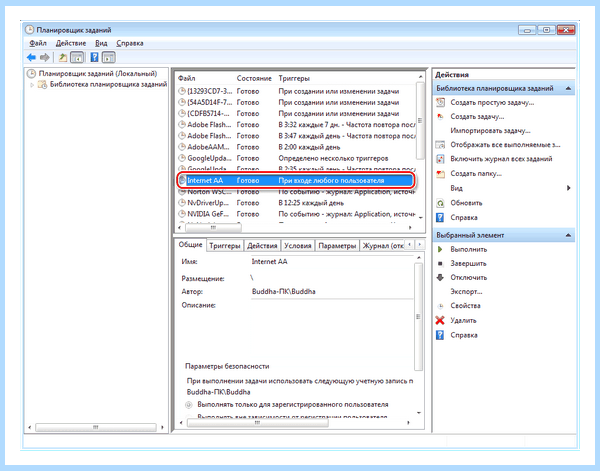Click the 'Отключить' down arrow icon
The width and height of the screenshot is (600, 471).
point(440,277)
